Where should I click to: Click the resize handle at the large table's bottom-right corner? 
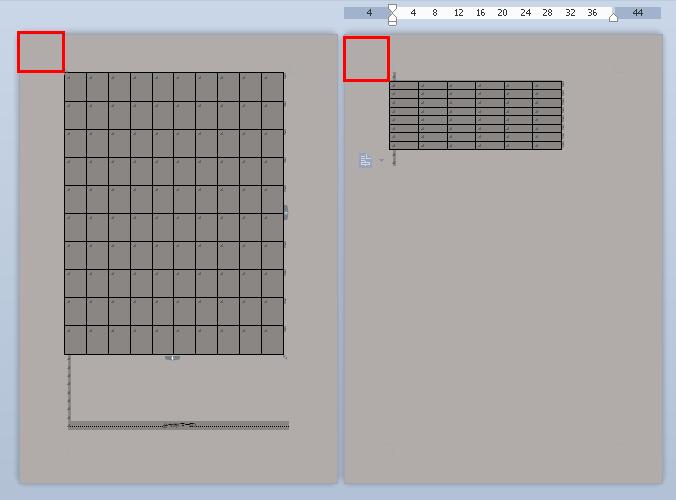[285, 357]
